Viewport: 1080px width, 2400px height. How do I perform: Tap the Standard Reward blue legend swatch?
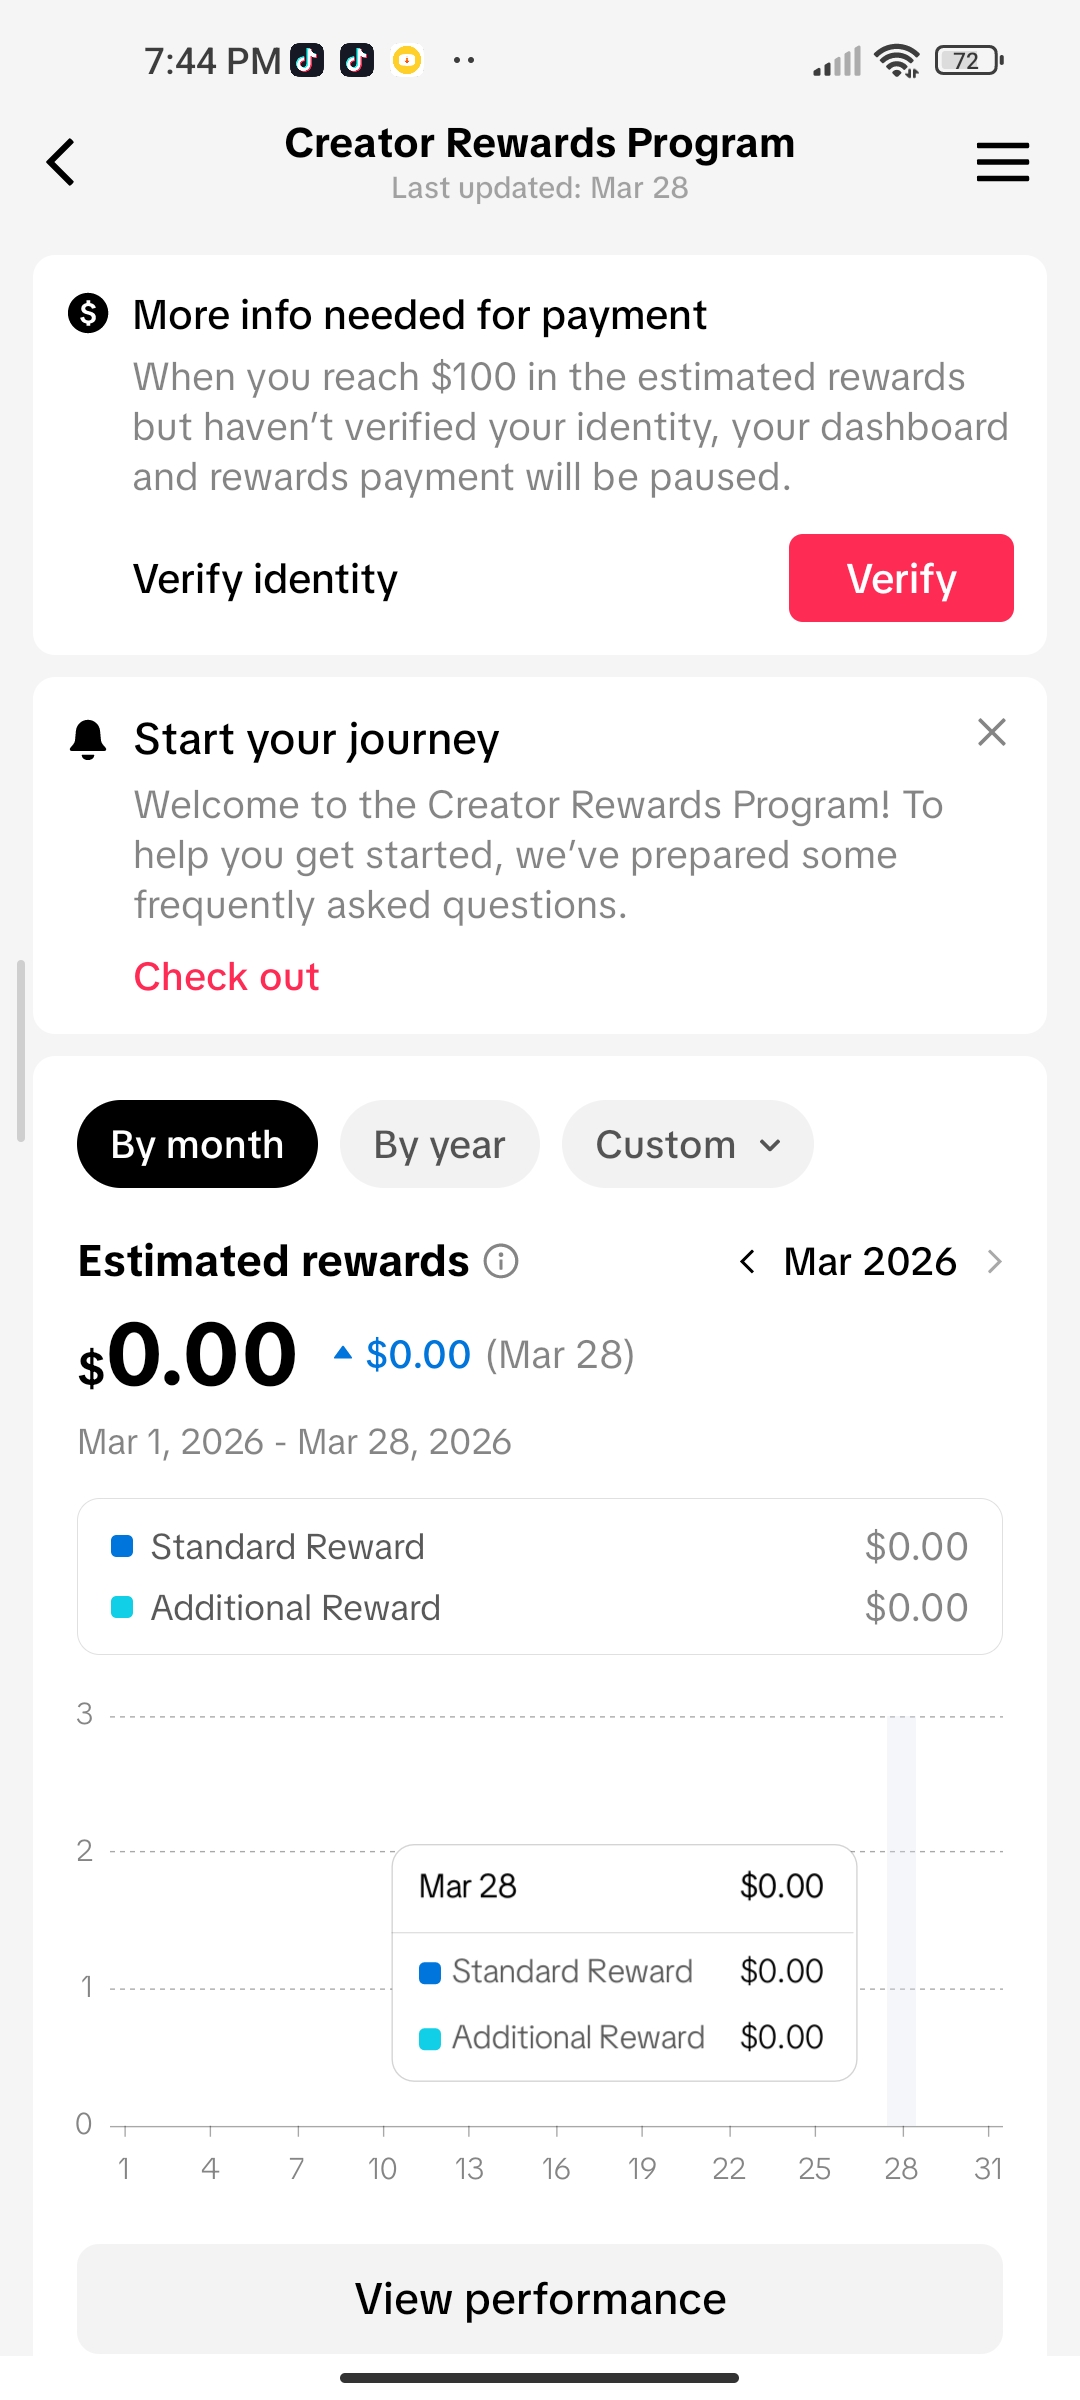(x=122, y=1547)
